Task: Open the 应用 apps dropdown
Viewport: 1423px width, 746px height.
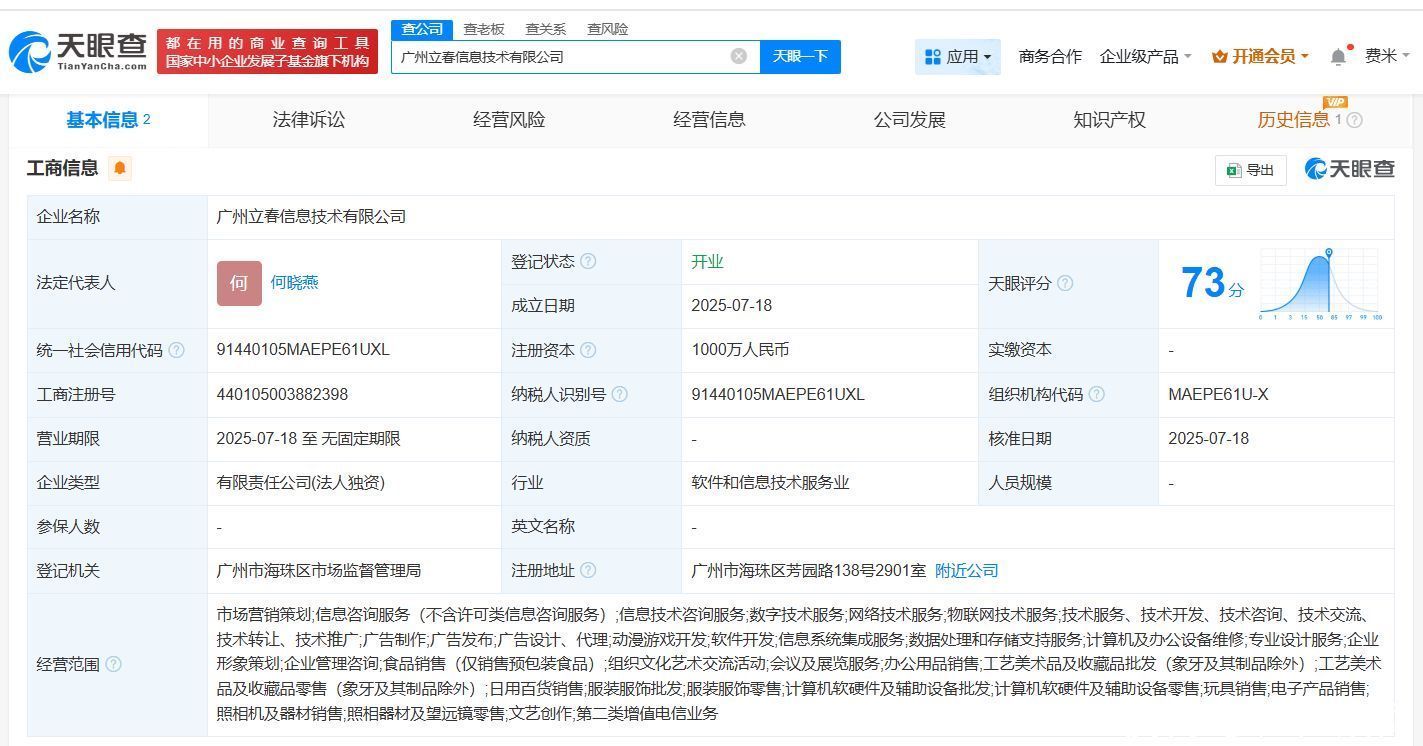Action: (958, 57)
